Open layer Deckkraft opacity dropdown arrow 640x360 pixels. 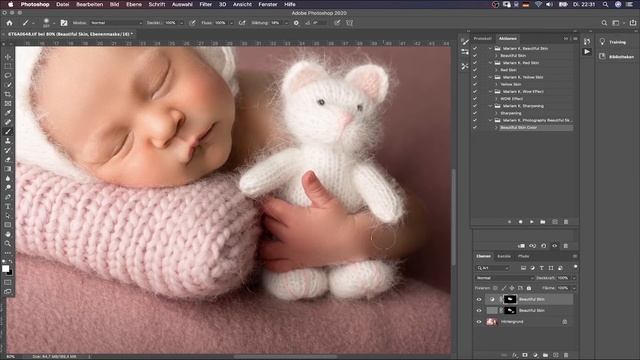pos(573,278)
